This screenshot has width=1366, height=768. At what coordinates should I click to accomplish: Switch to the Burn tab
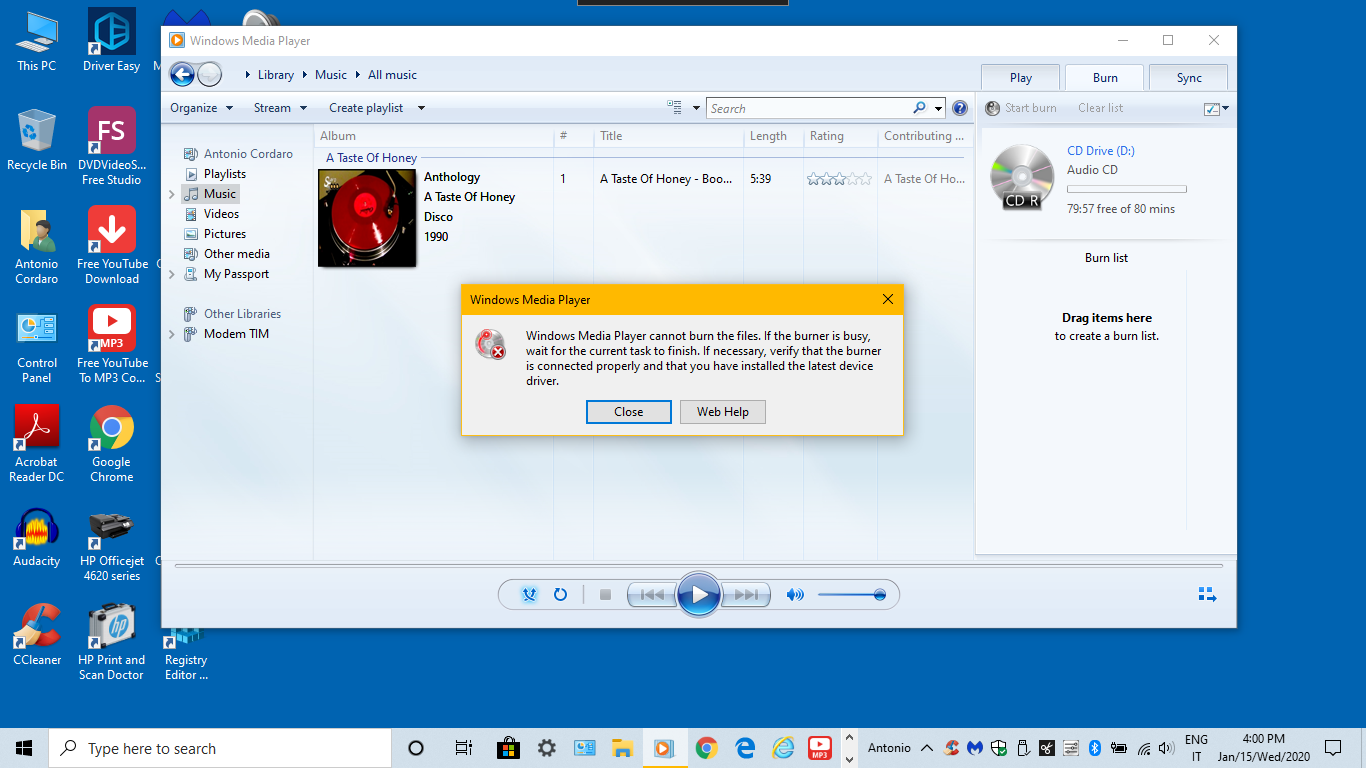(x=1105, y=77)
